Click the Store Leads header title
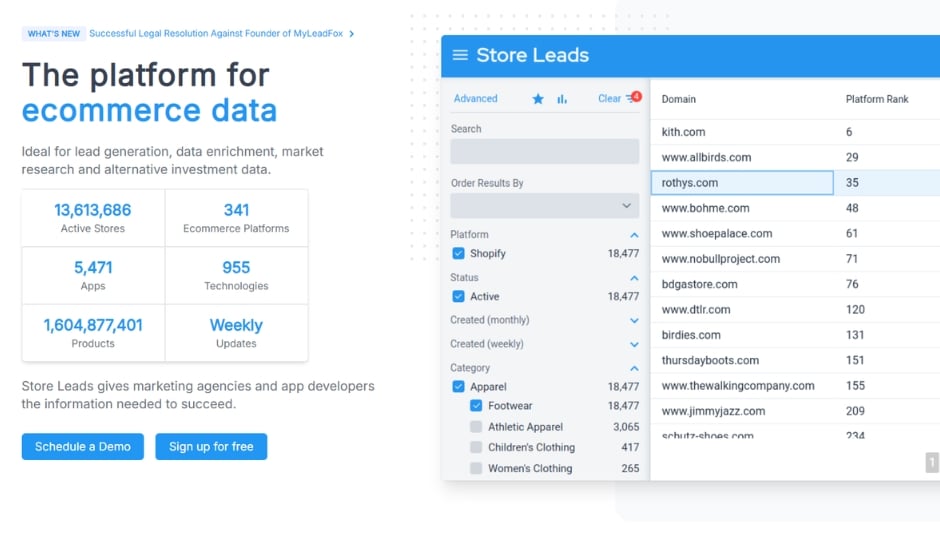The image size is (940, 540). click(x=532, y=55)
